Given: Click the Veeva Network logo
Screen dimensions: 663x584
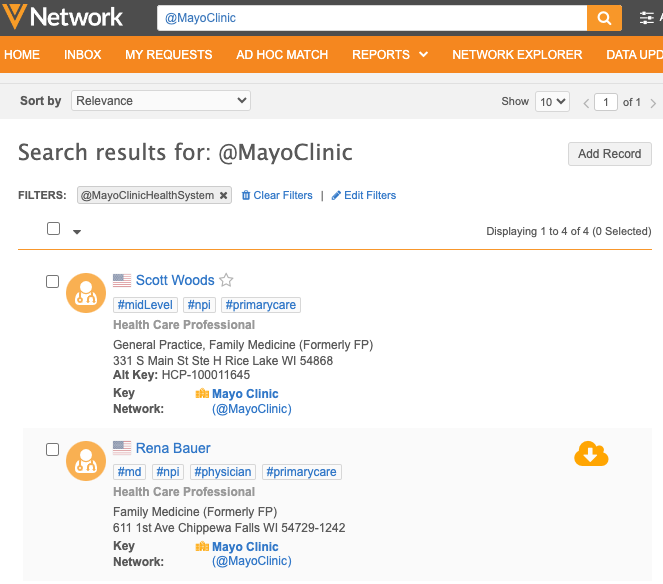Looking at the screenshot, I should point(63,18).
